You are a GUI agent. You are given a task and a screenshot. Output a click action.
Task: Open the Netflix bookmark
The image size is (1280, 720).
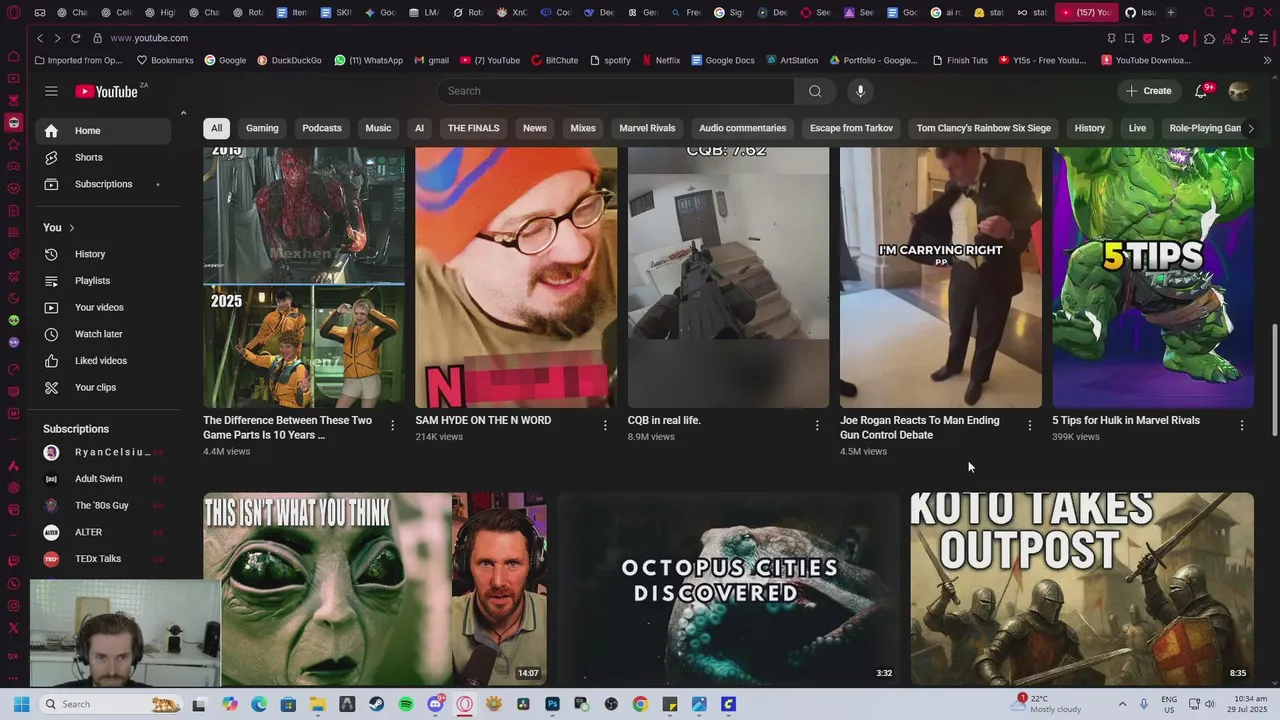pyautogui.click(x=661, y=60)
